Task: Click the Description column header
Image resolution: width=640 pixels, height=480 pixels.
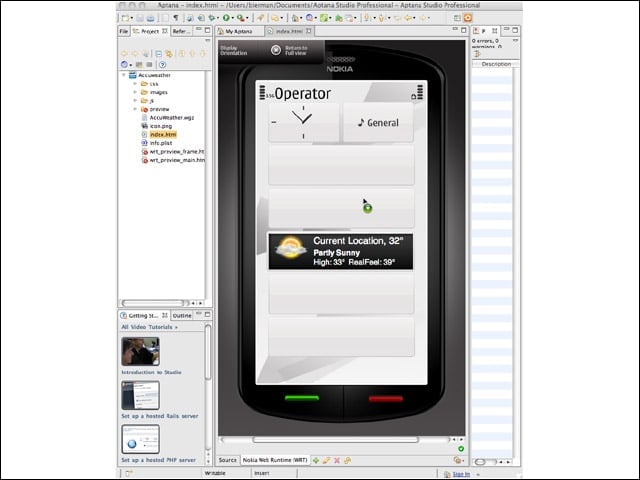Action: (x=496, y=64)
